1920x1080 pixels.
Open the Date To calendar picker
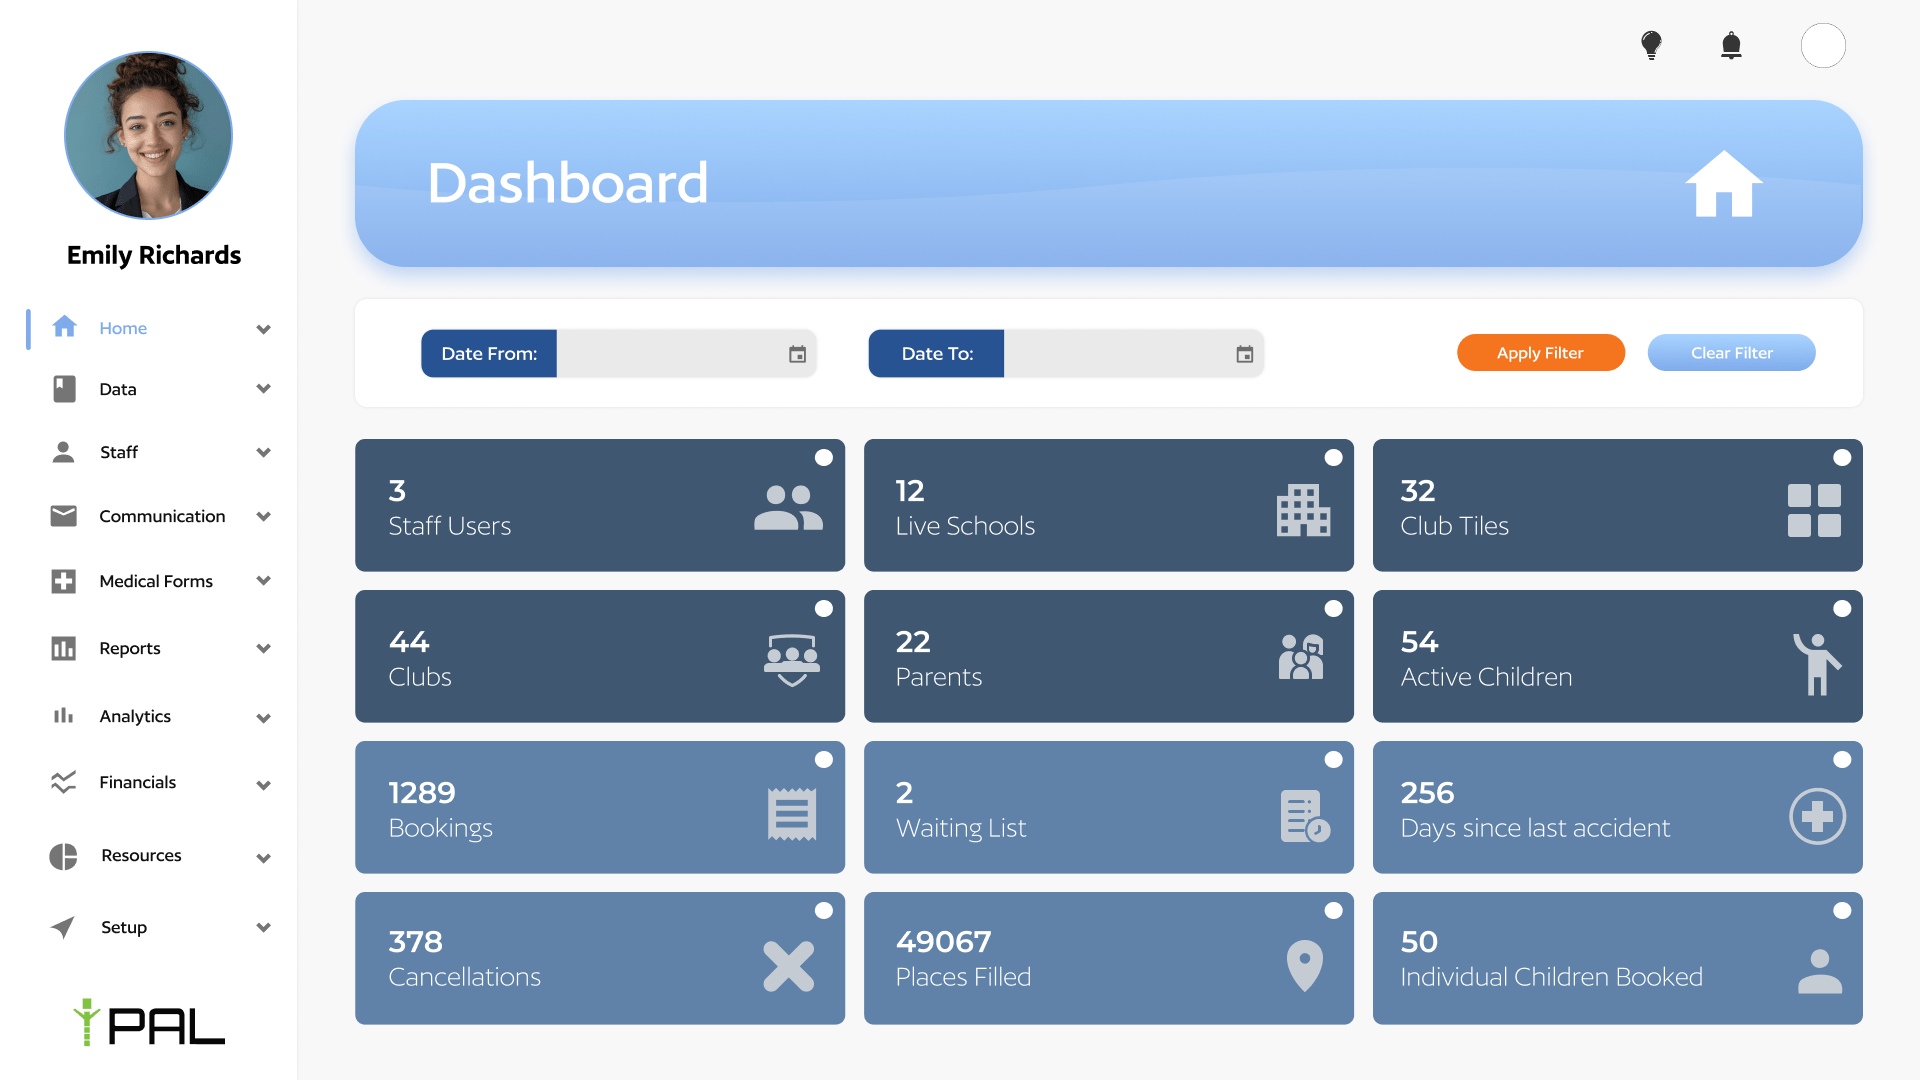click(x=1243, y=353)
